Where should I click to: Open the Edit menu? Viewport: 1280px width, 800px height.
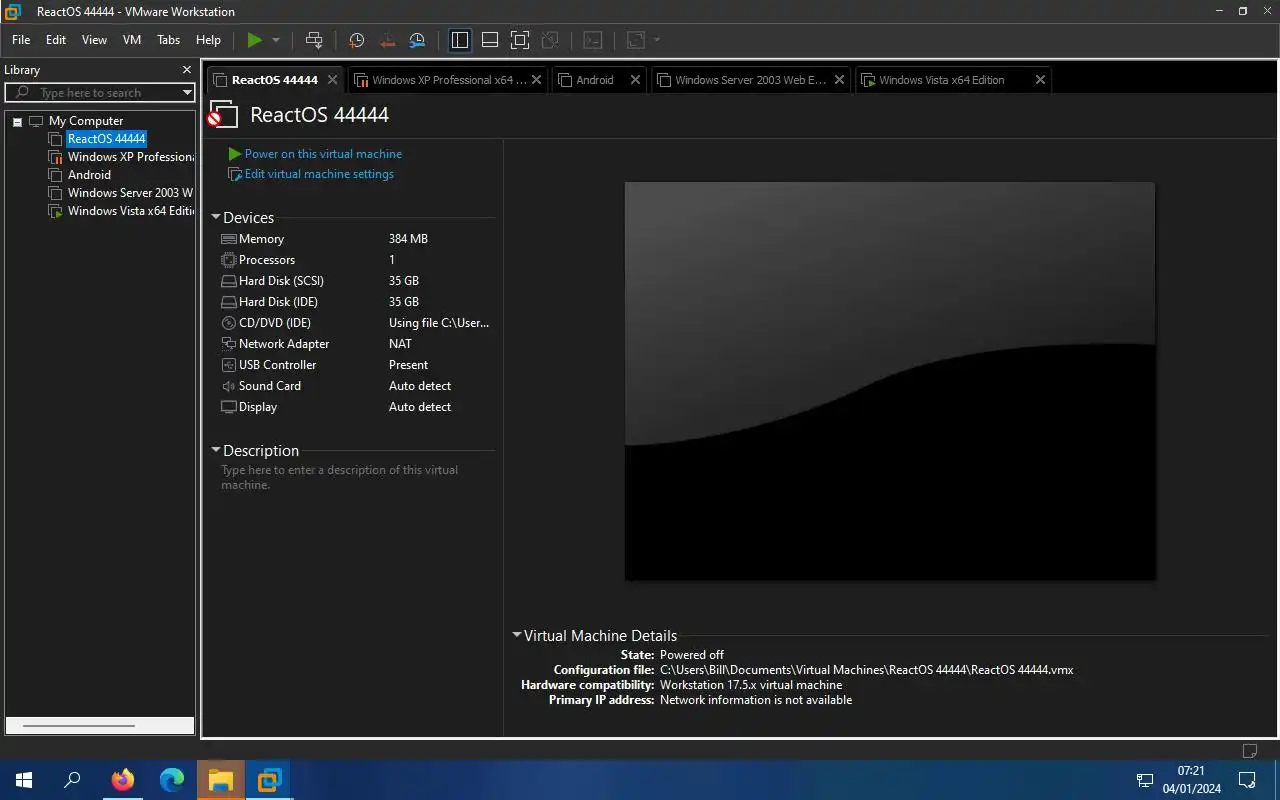pyautogui.click(x=56, y=40)
